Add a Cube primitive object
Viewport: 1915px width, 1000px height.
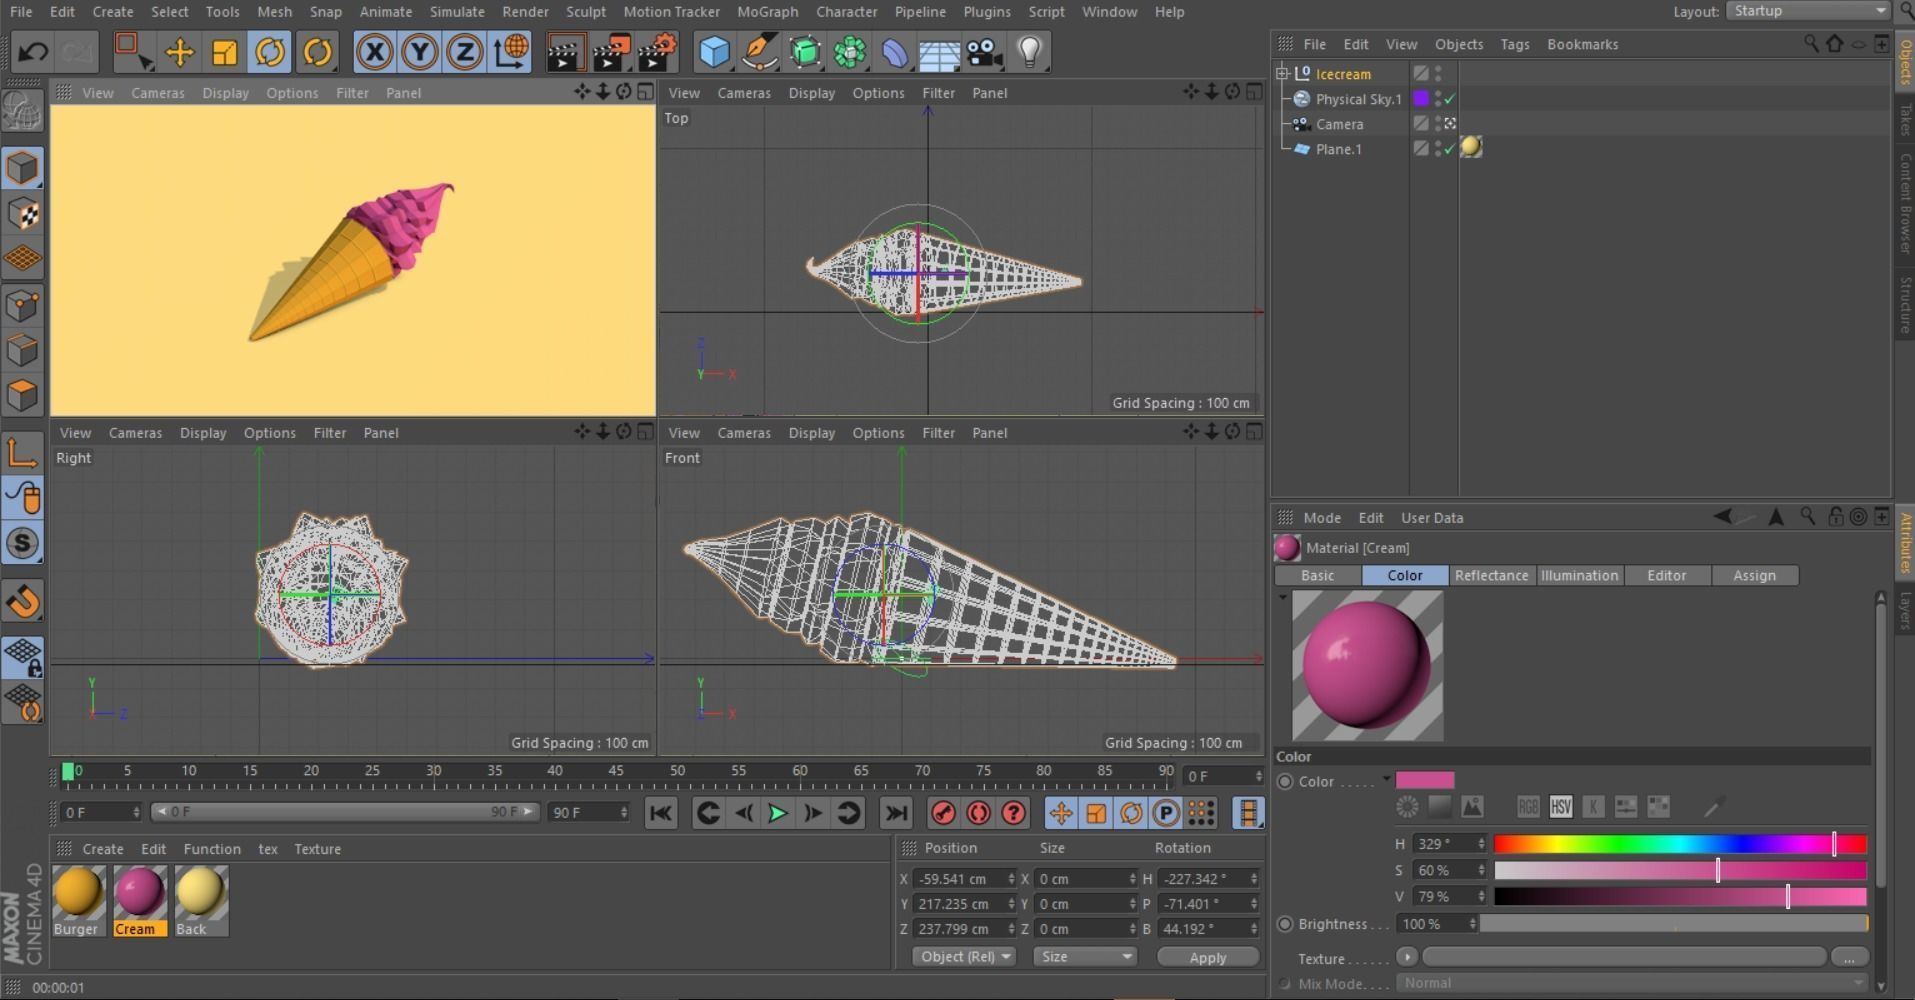[714, 51]
